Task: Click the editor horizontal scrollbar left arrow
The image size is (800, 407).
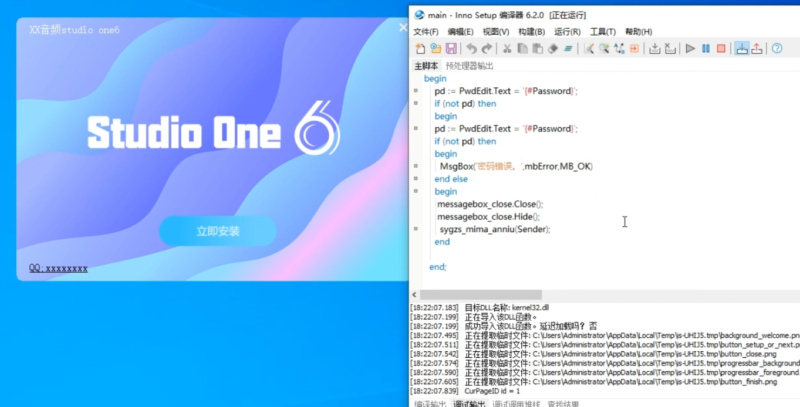Action: point(414,295)
